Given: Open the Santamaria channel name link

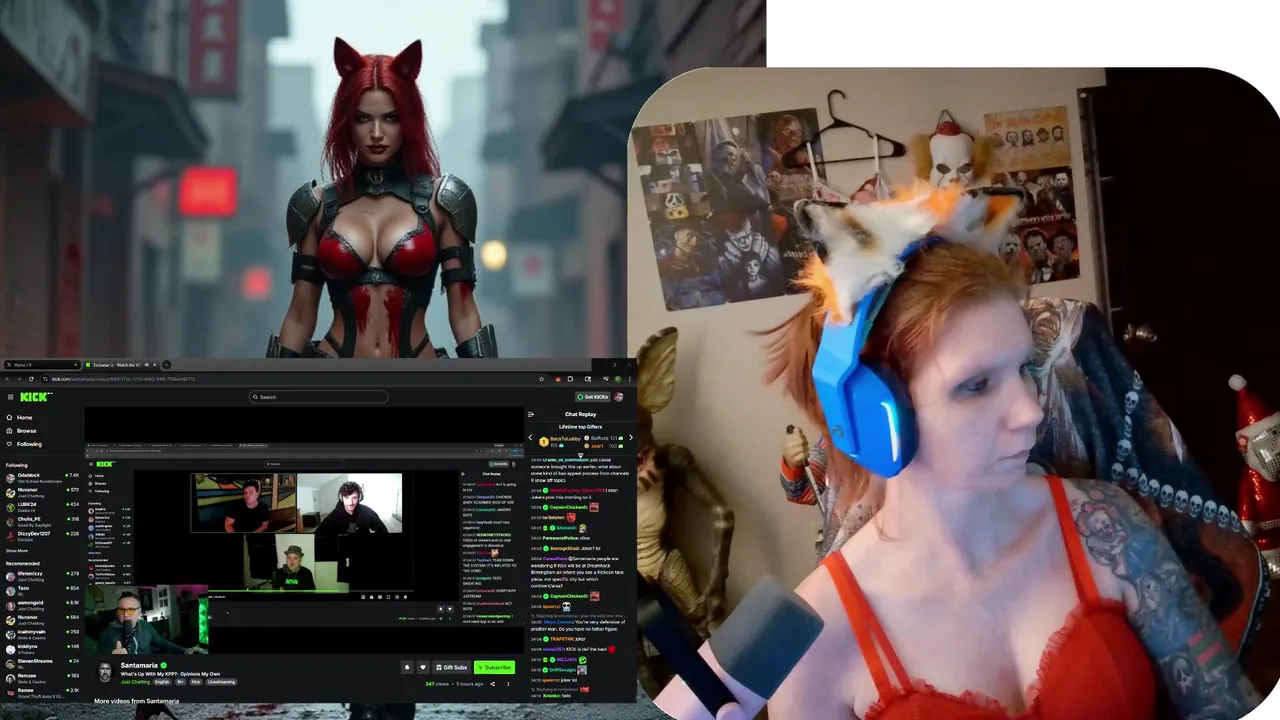Looking at the screenshot, I should pyautogui.click(x=140, y=665).
